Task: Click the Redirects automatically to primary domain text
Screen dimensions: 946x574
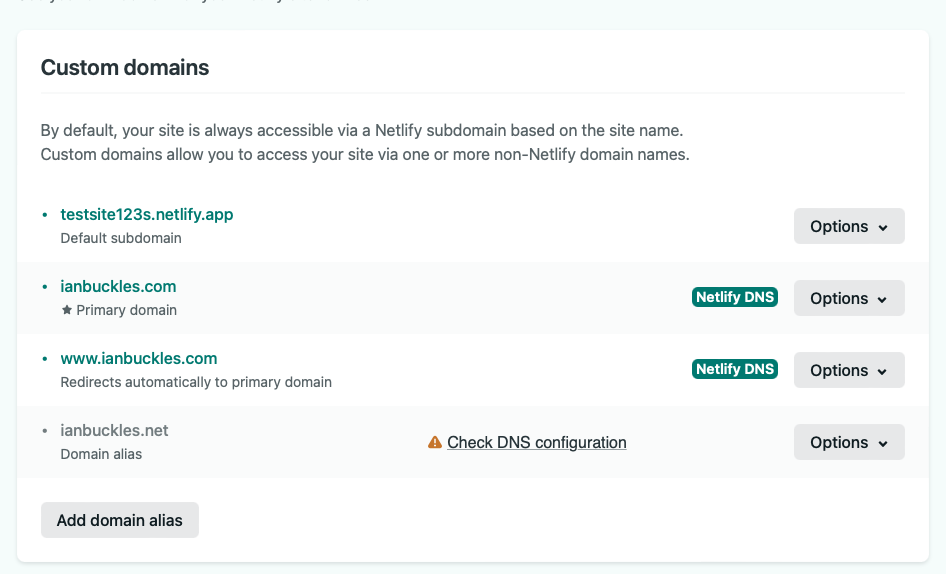Action: 196,382
